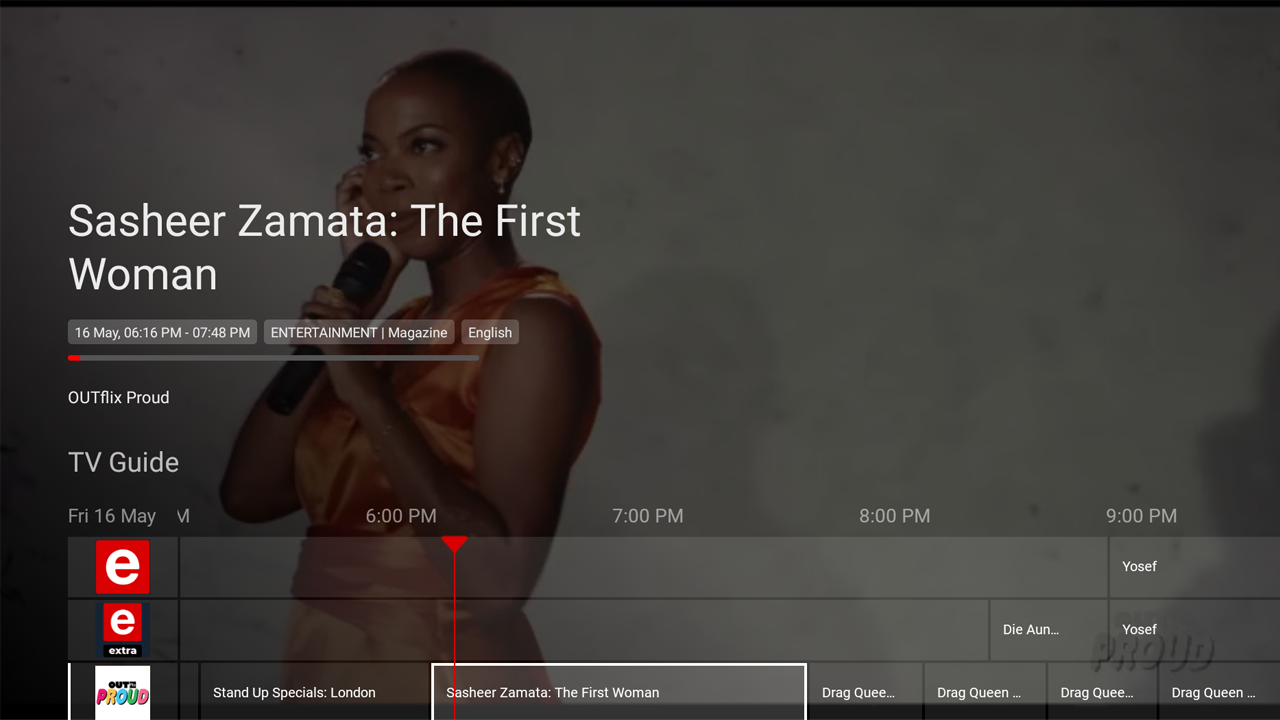Image resolution: width=1280 pixels, height=720 pixels.
Task: Click the English language badge
Action: tap(490, 332)
